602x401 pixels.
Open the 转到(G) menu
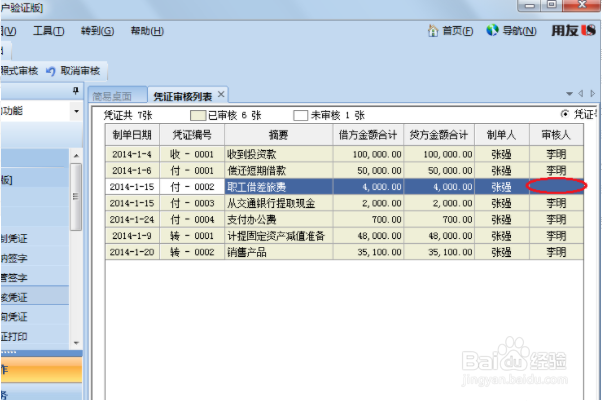pos(98,31)
